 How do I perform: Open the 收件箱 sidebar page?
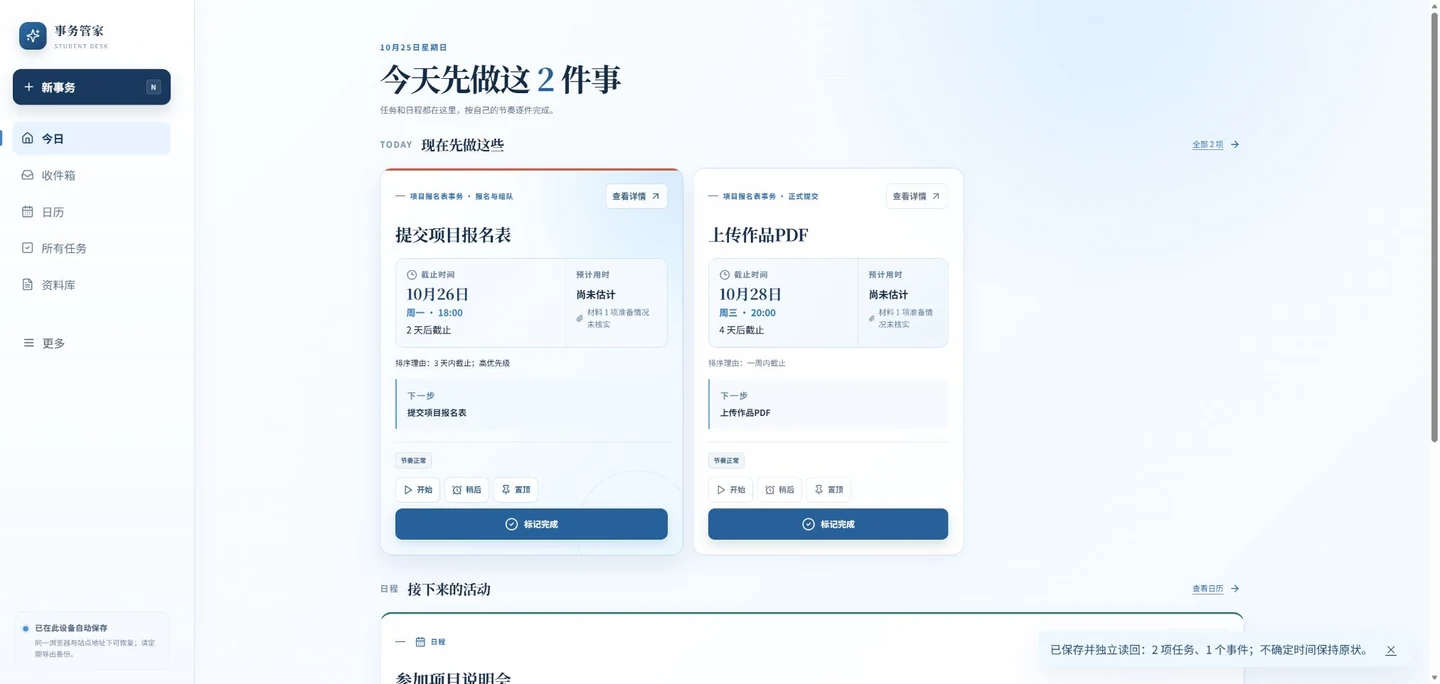[92, 175]
